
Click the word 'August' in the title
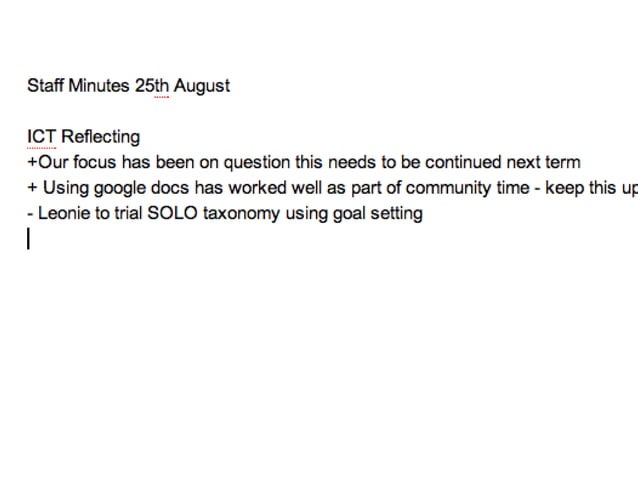(x=202, y=87)
